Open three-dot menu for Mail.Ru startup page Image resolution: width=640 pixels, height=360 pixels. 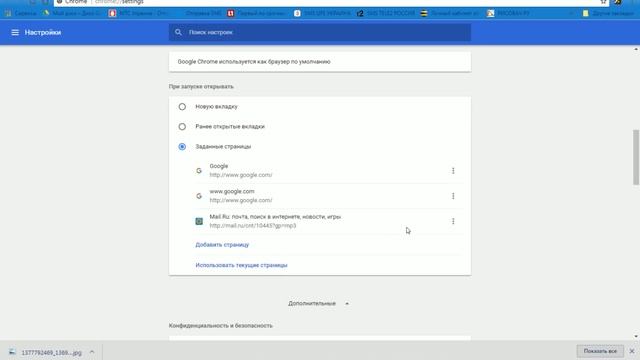[x=453, y=221]
